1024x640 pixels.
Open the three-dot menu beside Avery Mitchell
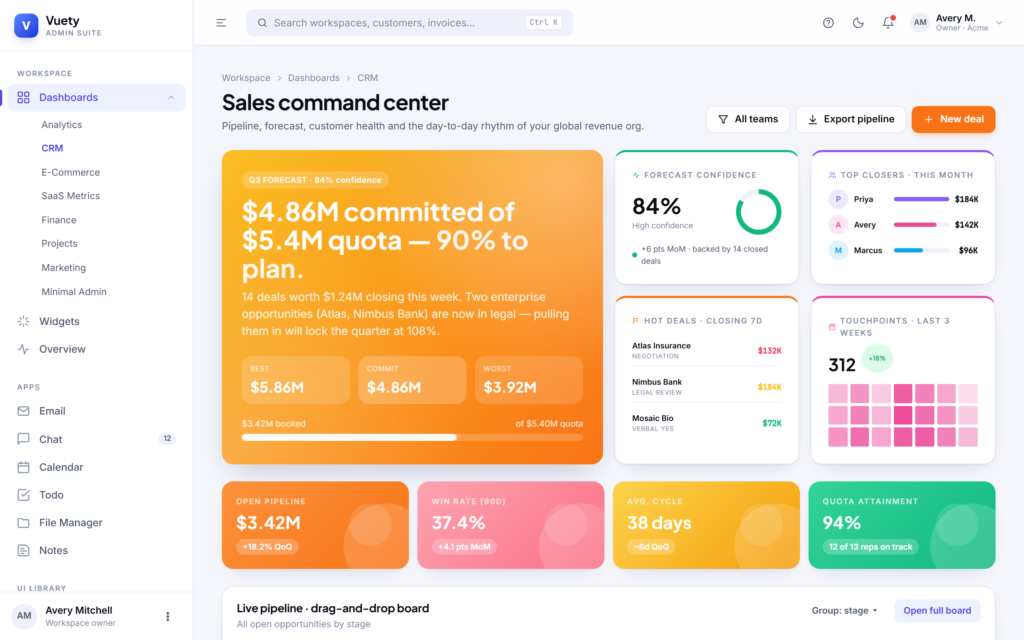[x=168, y=616]
